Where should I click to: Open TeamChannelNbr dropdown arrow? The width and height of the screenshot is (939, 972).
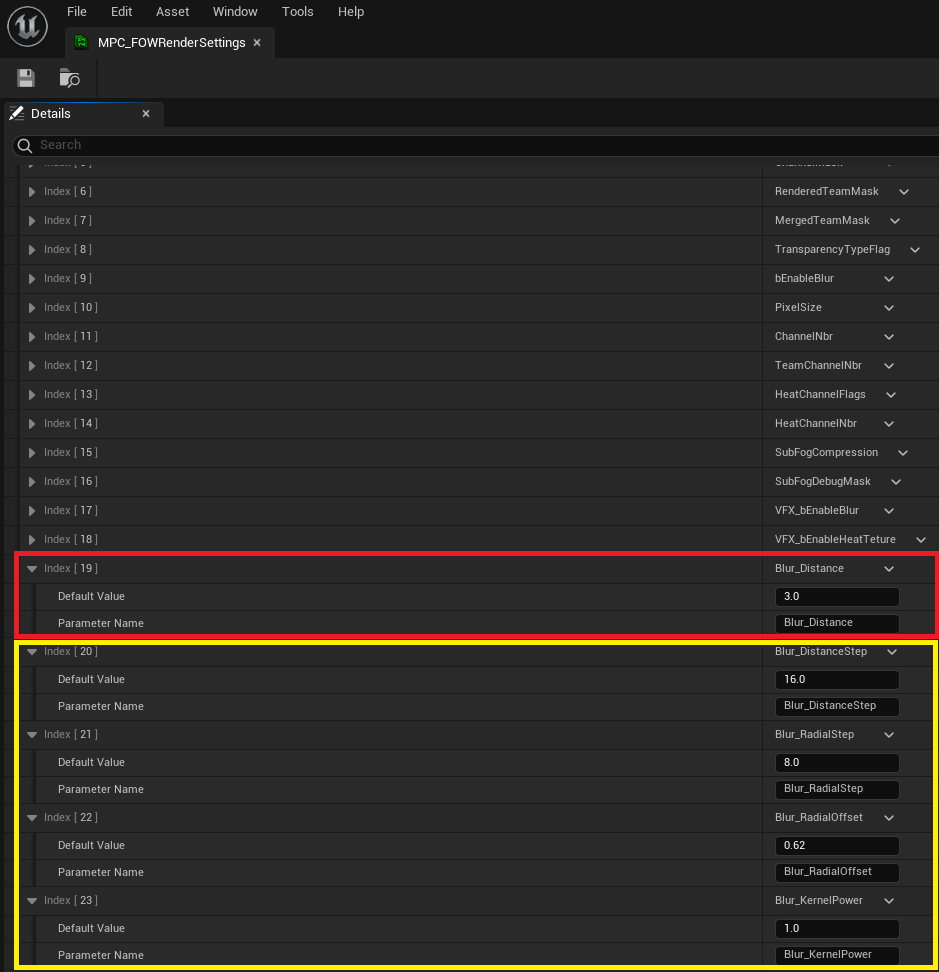click(x=889, y=366)
